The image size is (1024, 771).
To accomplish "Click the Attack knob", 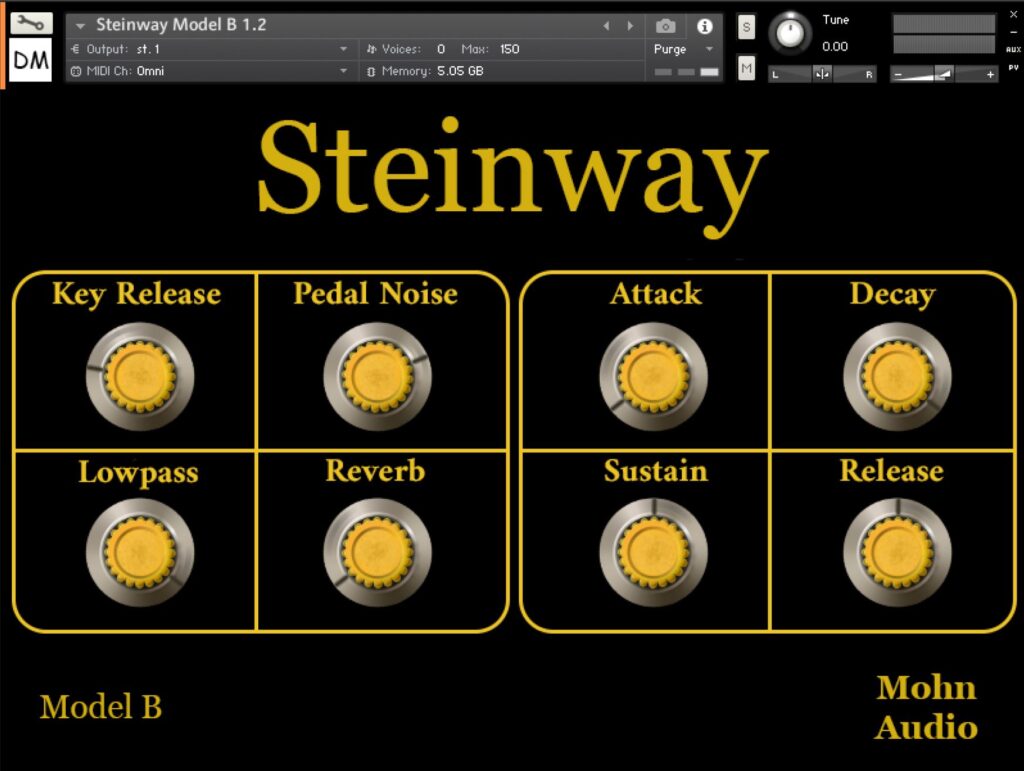I will point(654,377).
